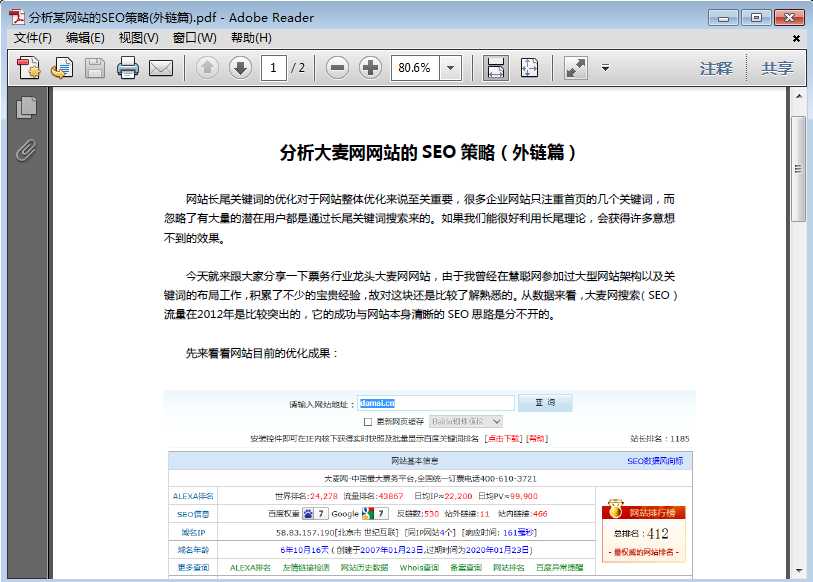Click the 更多查询 row label
This screenshot has width=813, height=582.
pyautogui.click(x=193, y=567)
